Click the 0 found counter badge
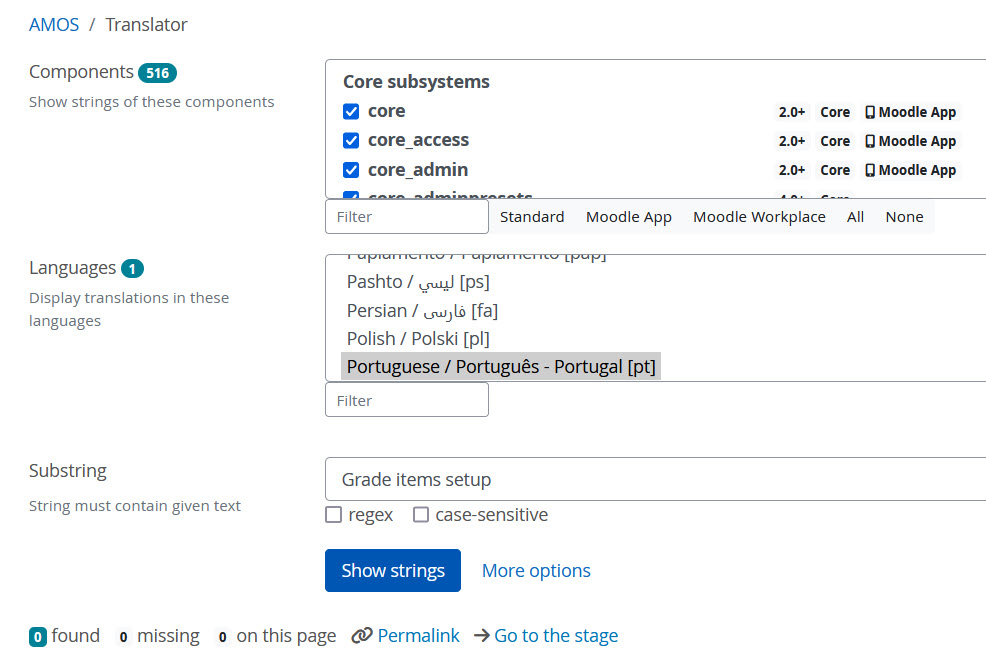Screen dimensions: 986x668 tap(38, 637)
